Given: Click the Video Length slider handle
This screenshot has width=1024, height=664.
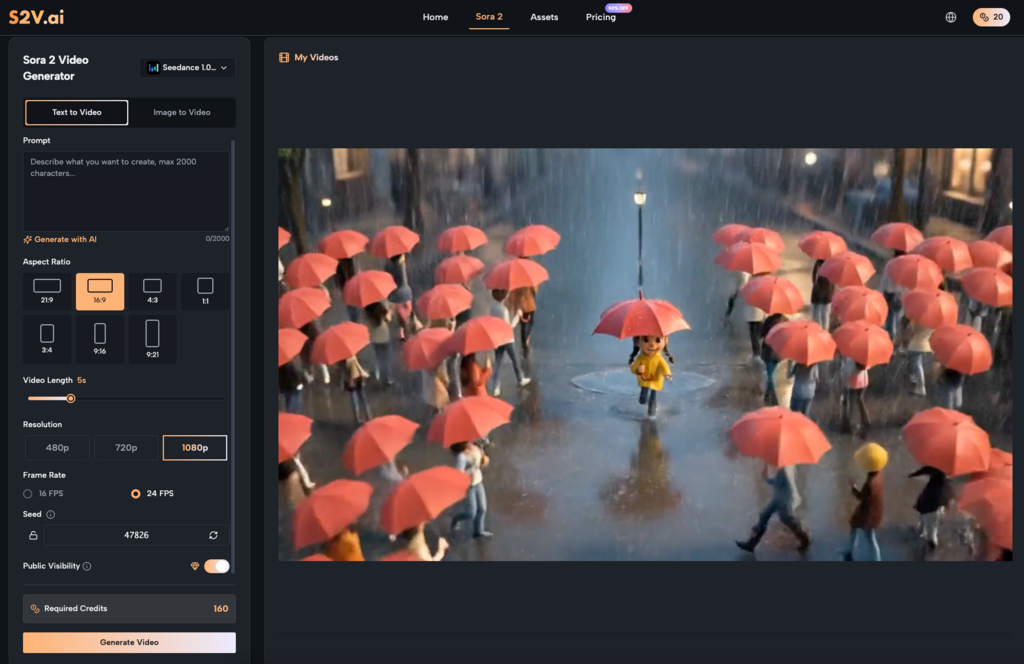Looking at the screenshot, I should tap(71, 398).
